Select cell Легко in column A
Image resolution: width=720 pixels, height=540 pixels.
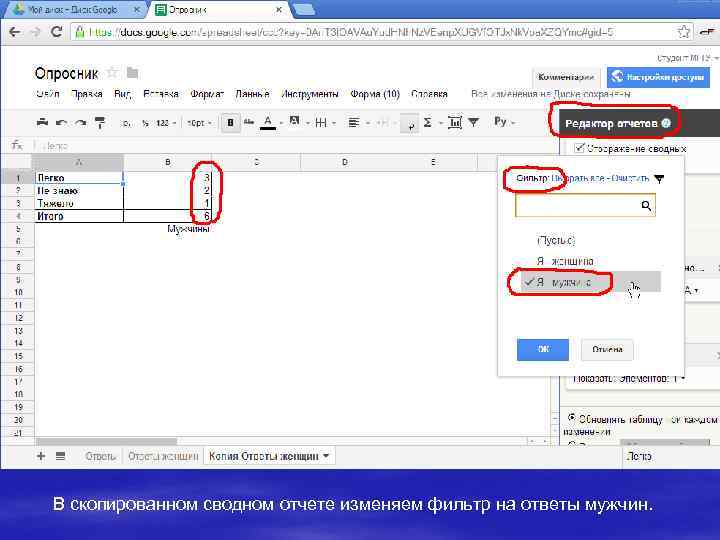tap(79, 178)
